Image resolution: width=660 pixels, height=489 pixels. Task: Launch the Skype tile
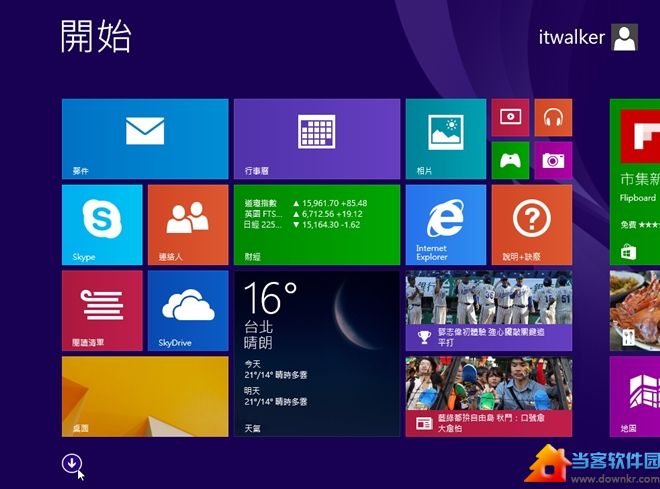point(102,225)
